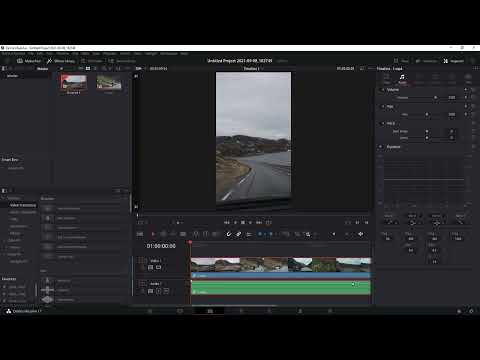This screenshot has width=480, height=360.
Task: Toggle Auto Track Selector on Video 1
Action: pyautogui.click(x=150, y=267)
